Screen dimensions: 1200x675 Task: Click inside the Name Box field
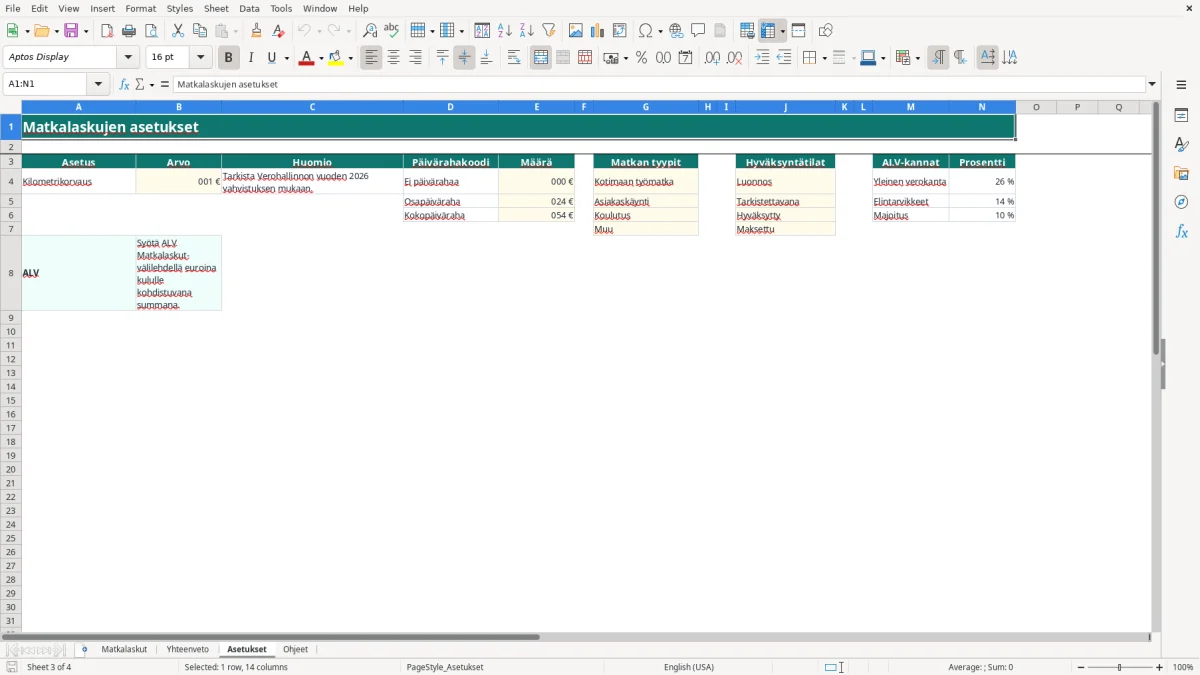click(x=46, y=84)
